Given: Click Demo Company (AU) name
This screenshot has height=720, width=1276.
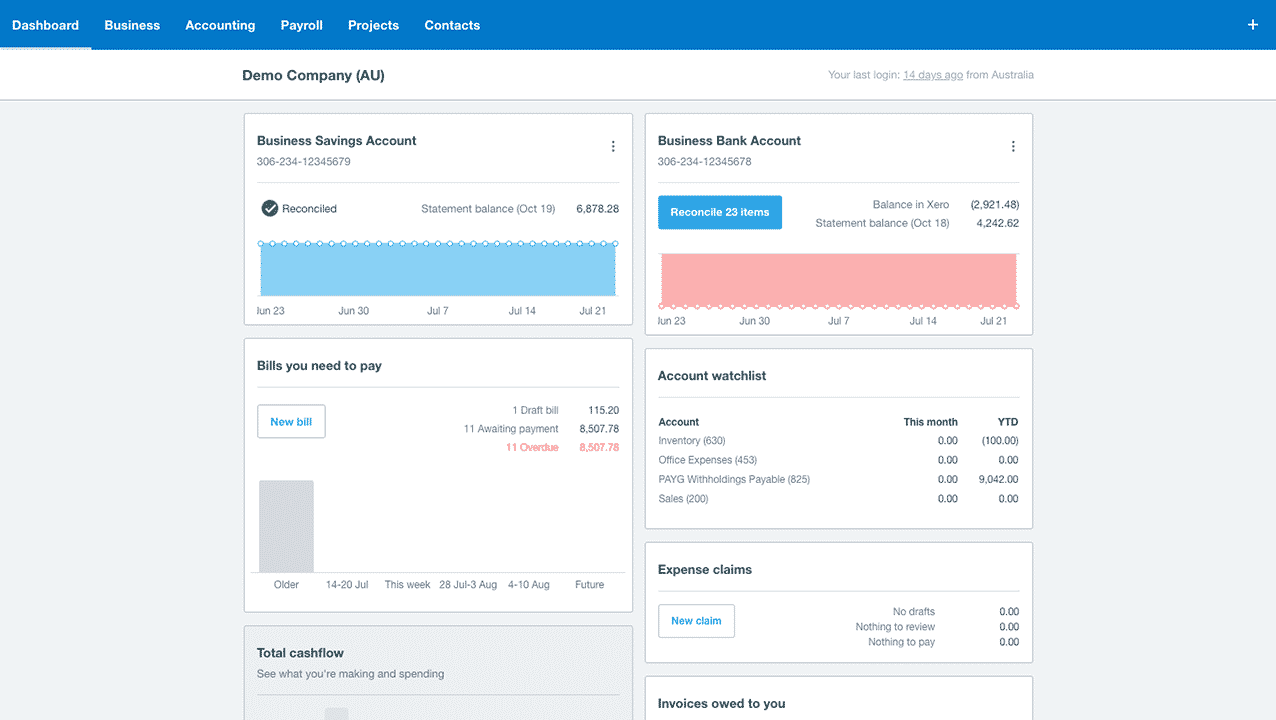Looking at the screenshot, I should pyautogui.click(x=313, y=75).
